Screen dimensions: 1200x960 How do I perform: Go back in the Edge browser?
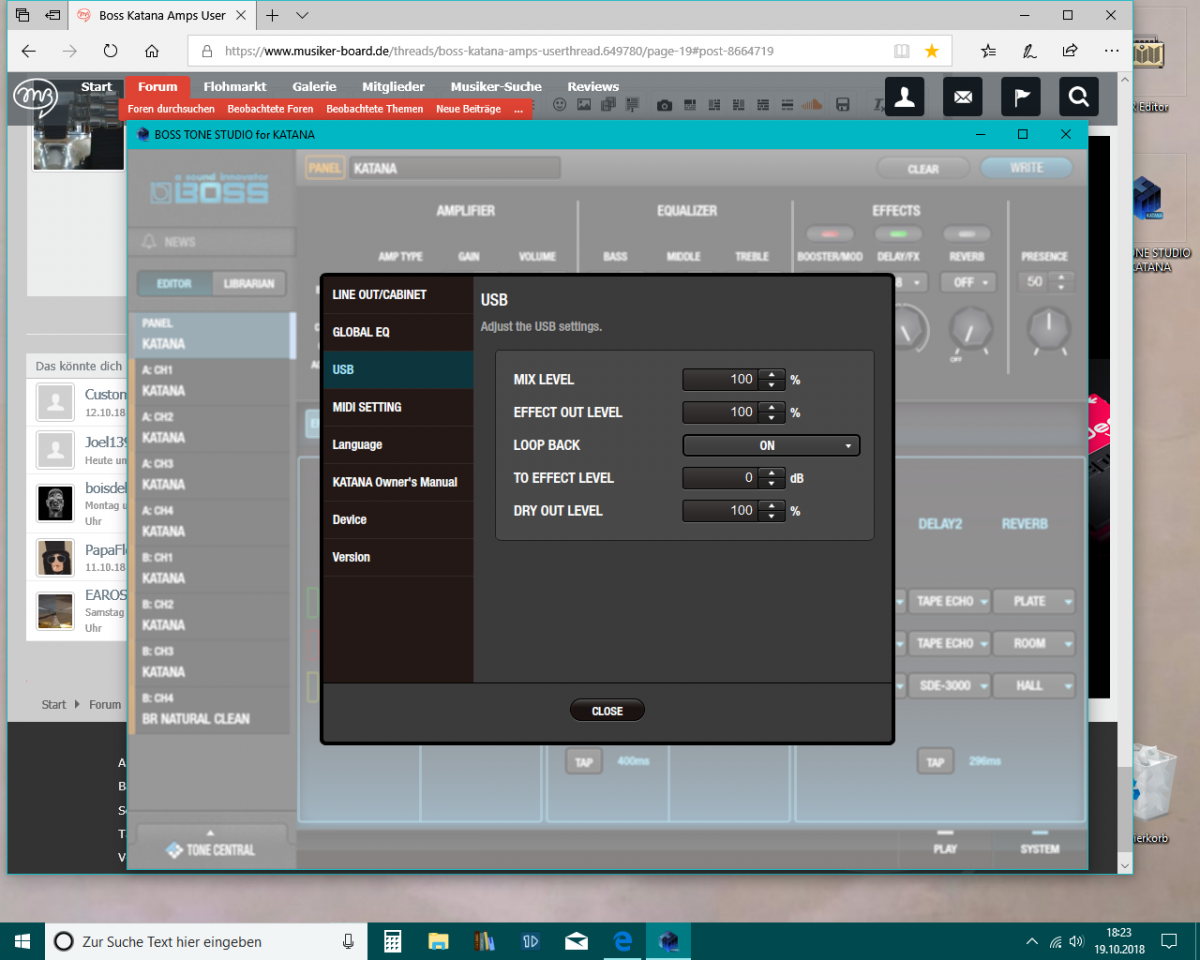(x=28, y=51)
